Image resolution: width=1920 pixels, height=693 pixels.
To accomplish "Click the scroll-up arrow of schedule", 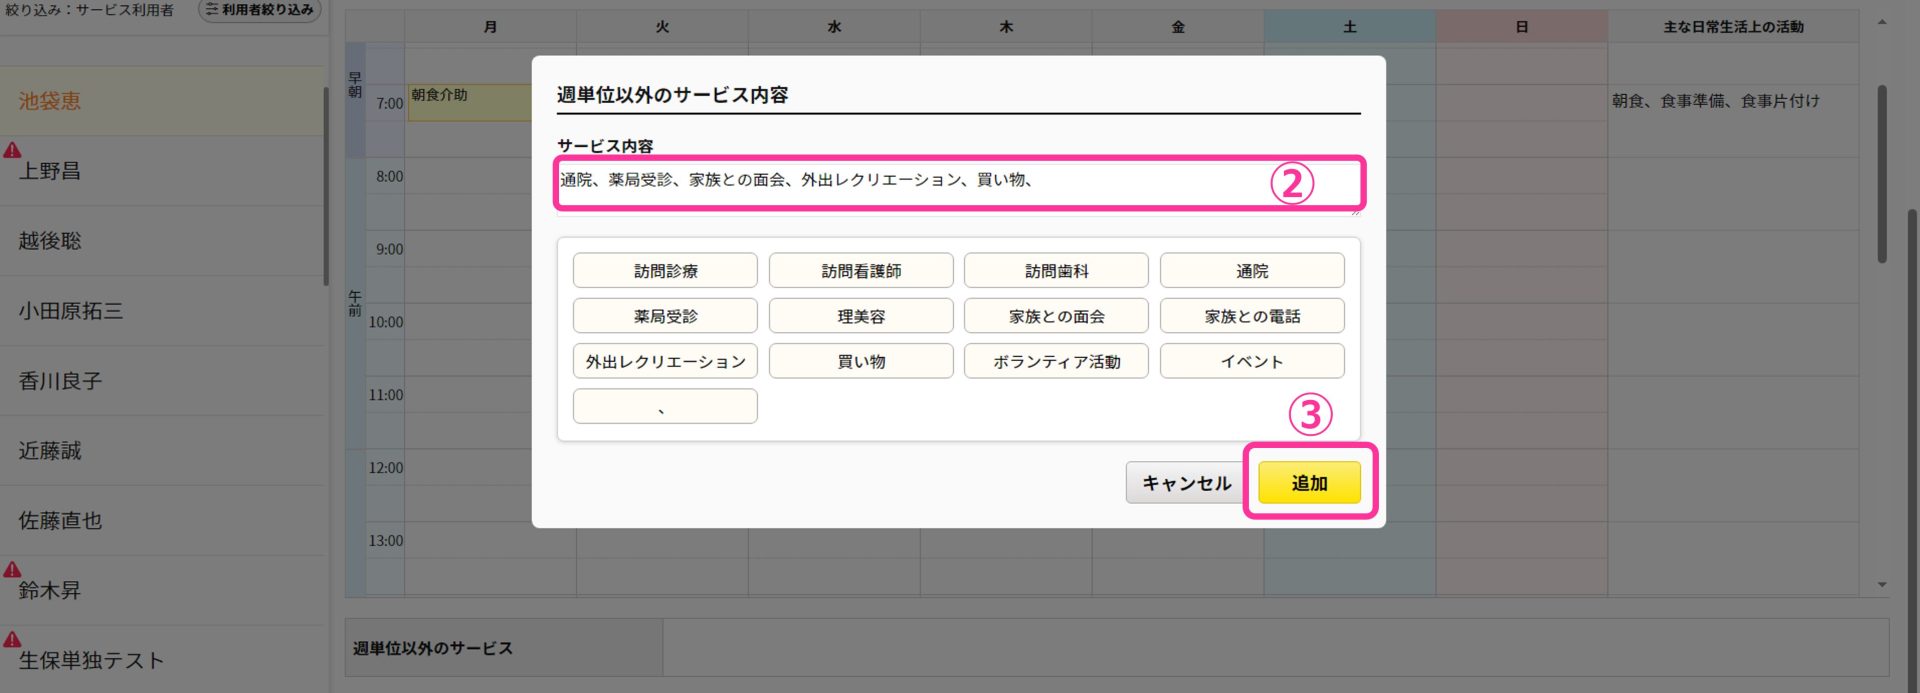I will pyautogui.click(x=1882, y=22).
